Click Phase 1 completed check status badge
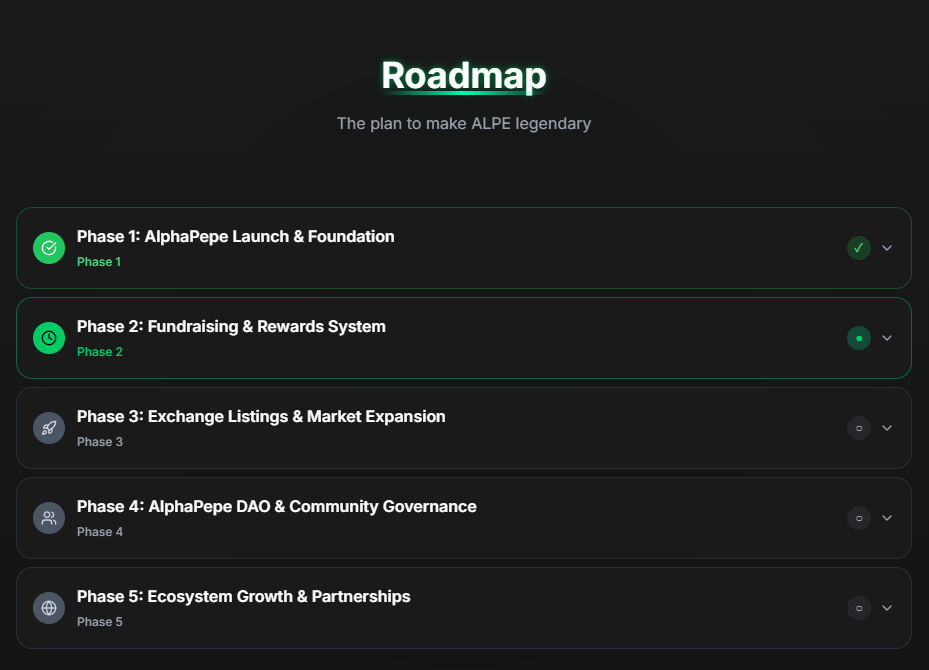This screenshot has height=670, width=929. tap(858, 248)
